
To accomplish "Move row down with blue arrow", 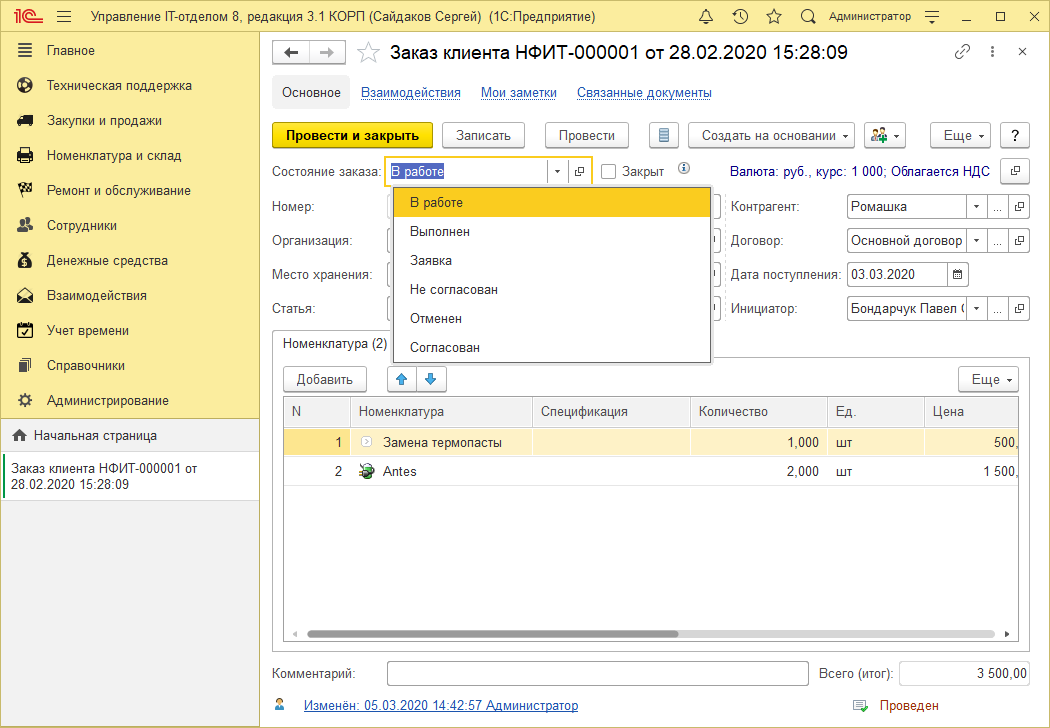I will [431, 379].
